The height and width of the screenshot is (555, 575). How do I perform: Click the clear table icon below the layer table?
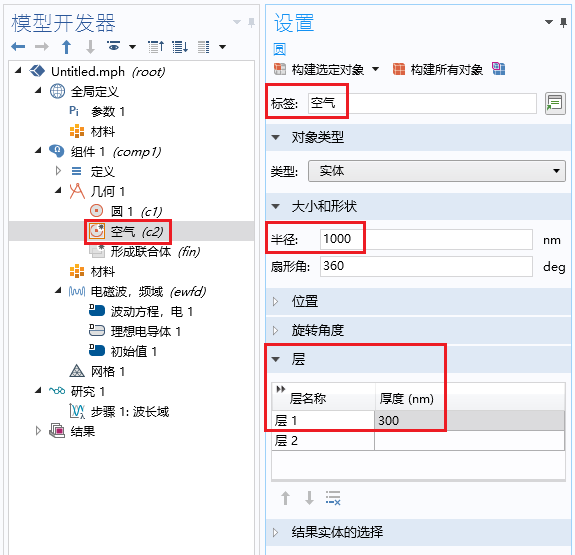[x=333, y=498]
